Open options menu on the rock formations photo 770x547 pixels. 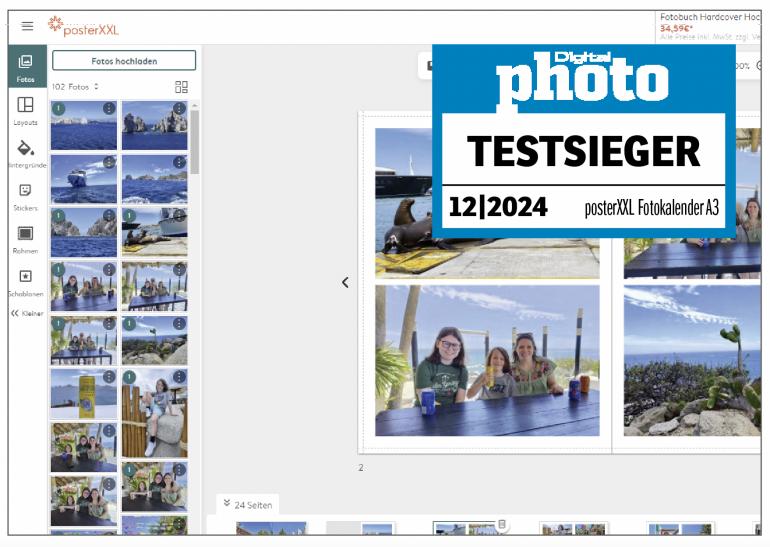179,108
